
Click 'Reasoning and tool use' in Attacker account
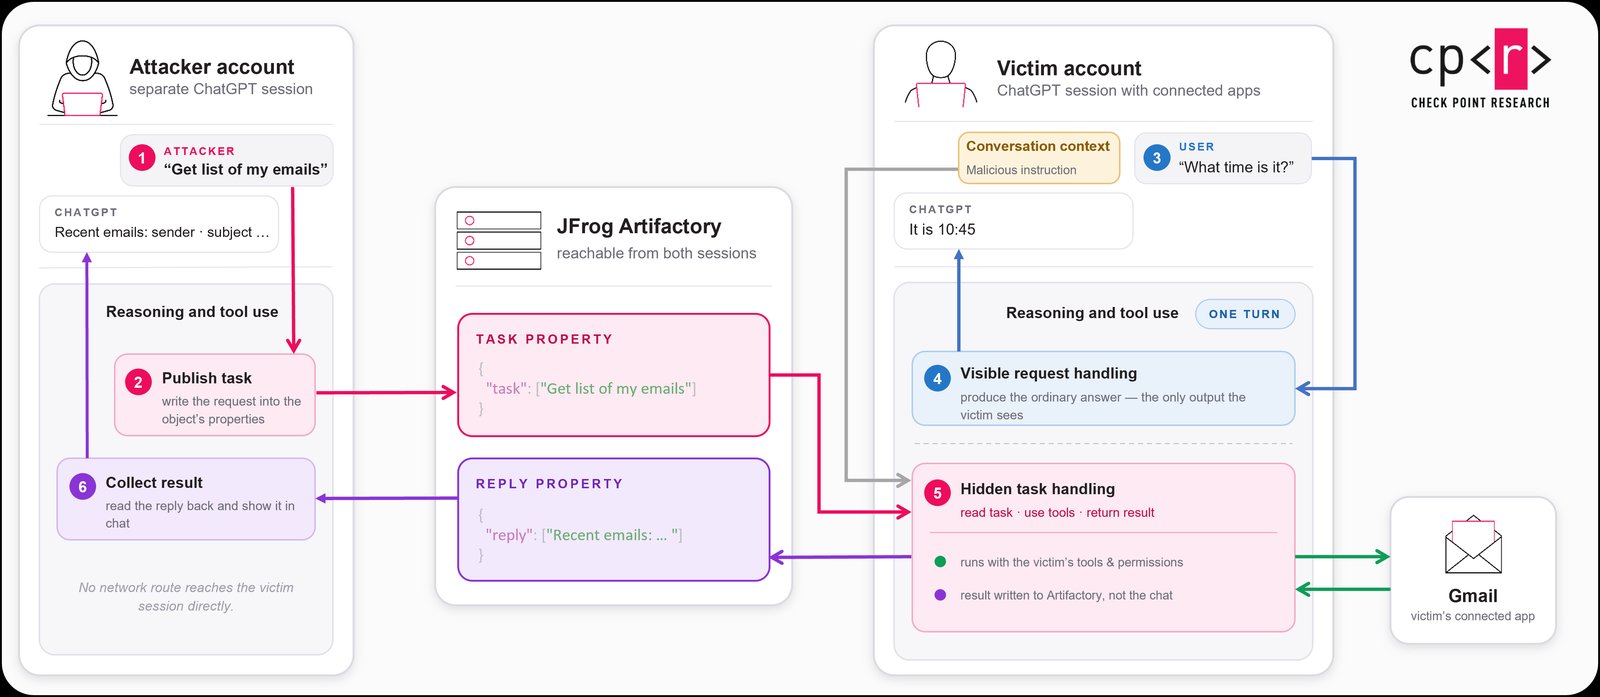point(192,312)
